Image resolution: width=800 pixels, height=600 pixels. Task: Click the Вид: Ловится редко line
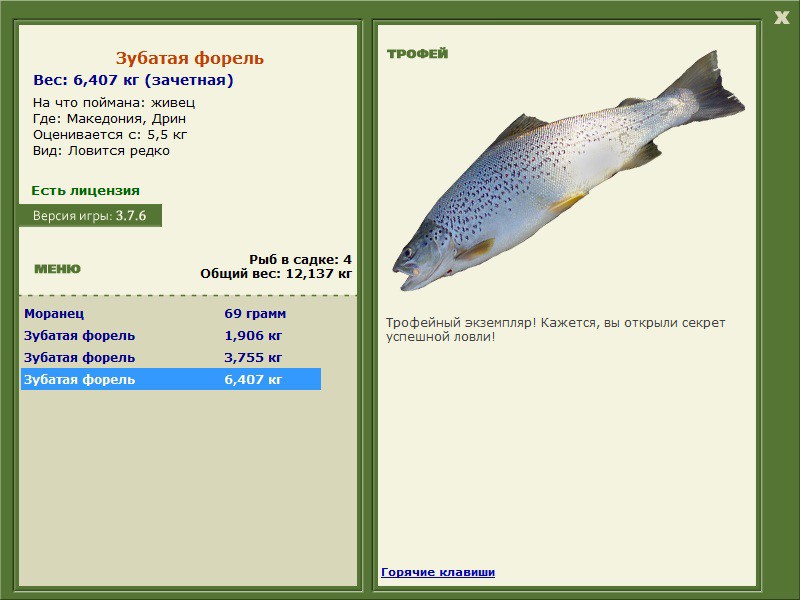[101, 151]
